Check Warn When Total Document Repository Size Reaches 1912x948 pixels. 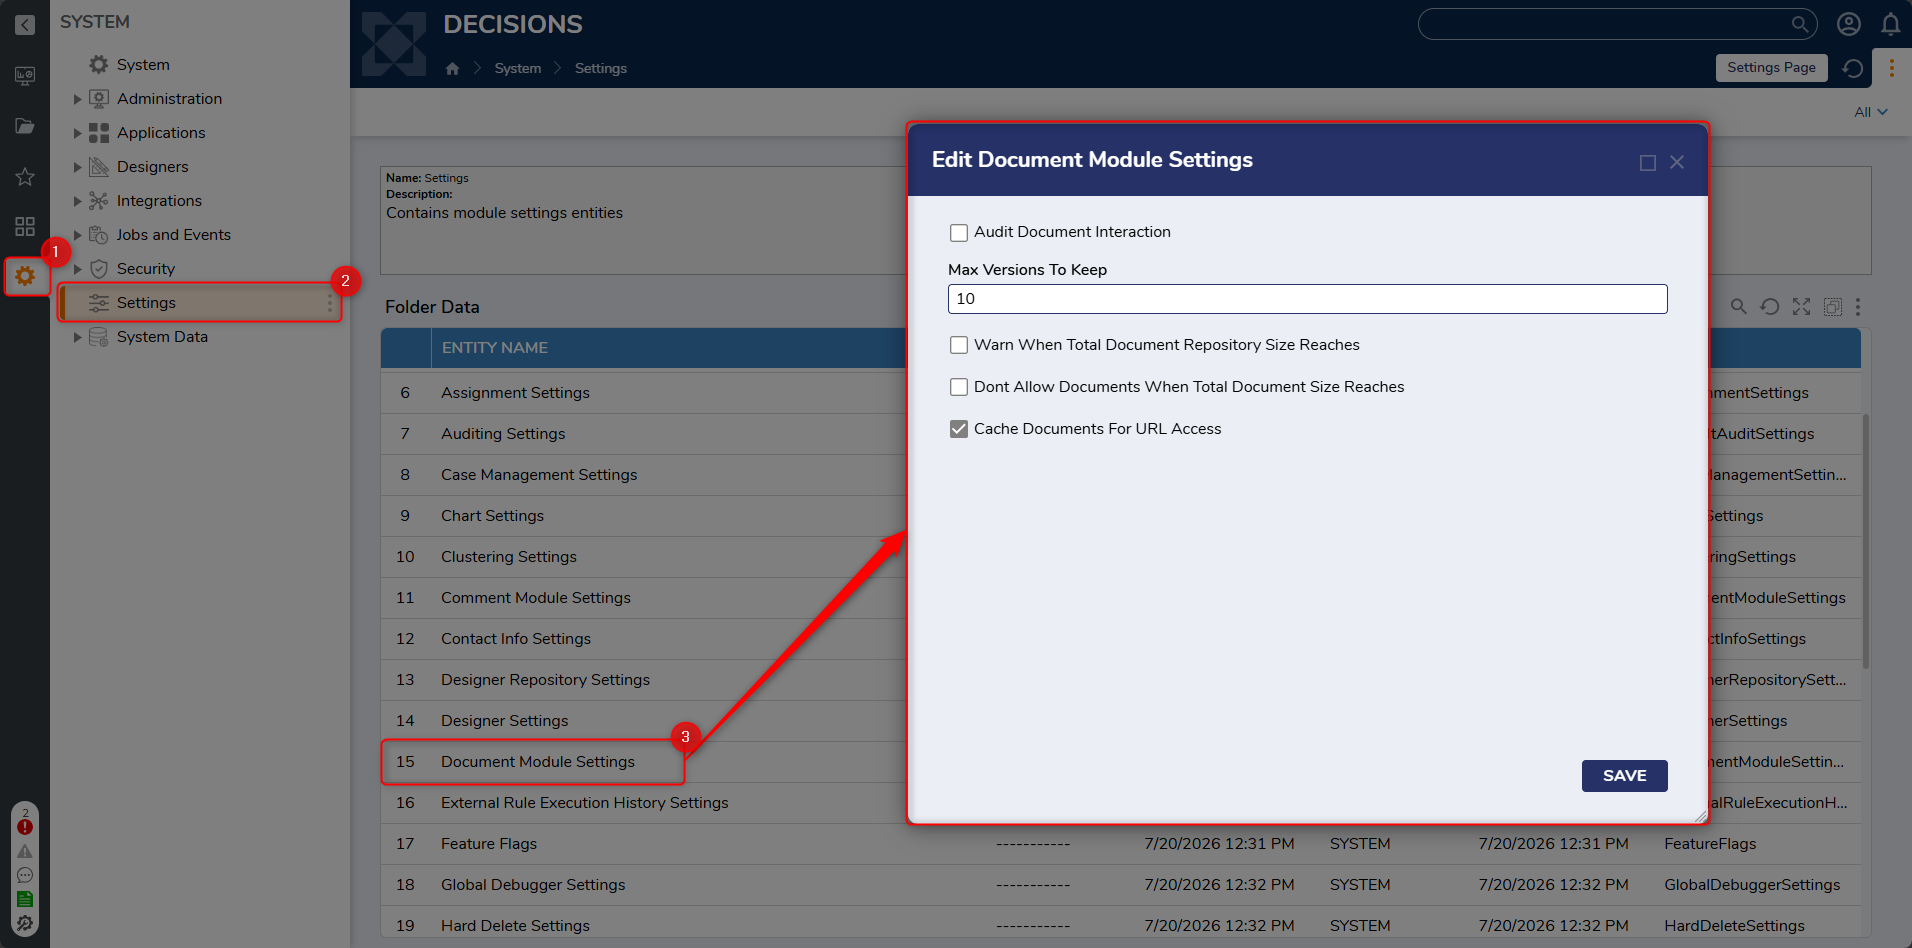click(959, 345)
